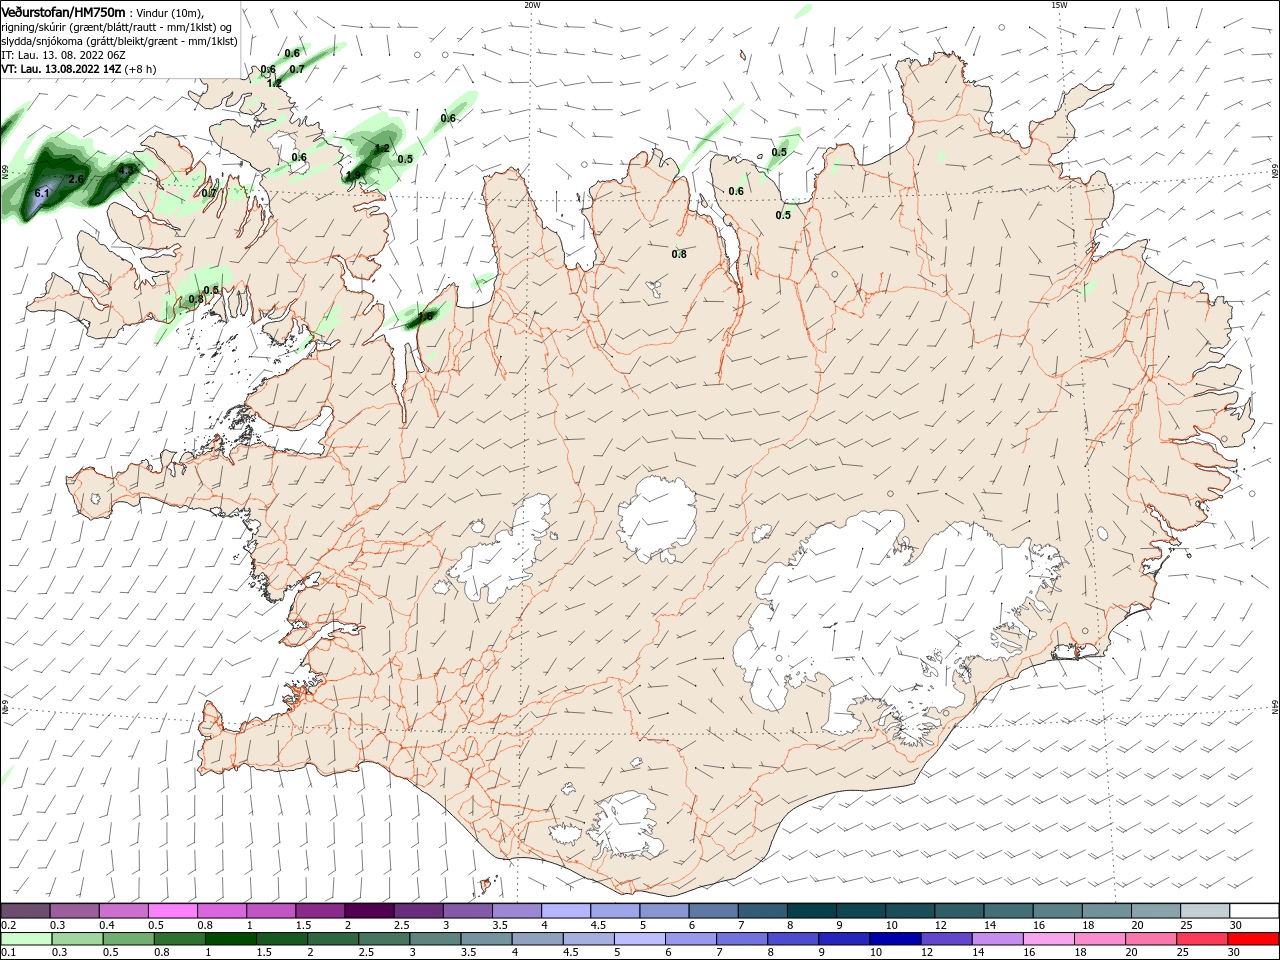1280x960 pixels.
Task: Click the '1.6' precipitation value on map
Action: [x=425, y=316]
